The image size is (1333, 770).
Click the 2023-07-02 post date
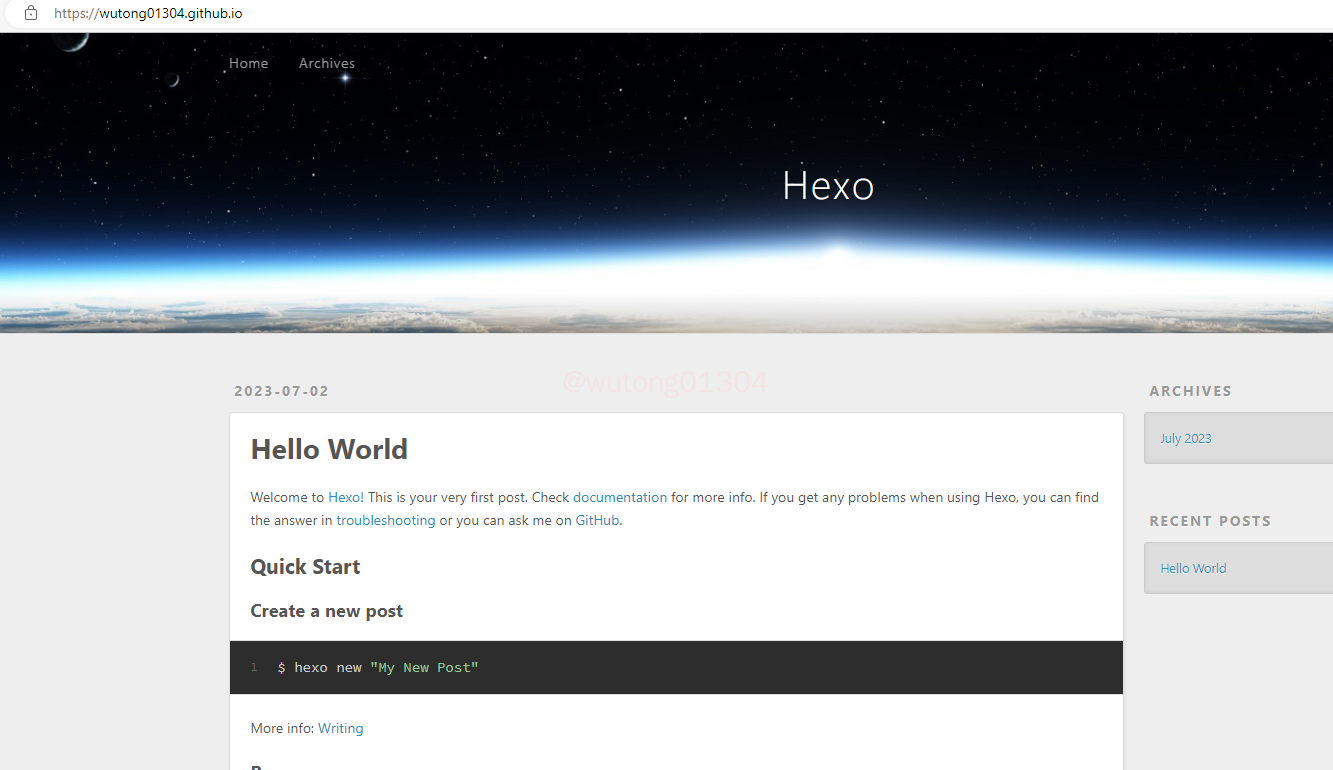click(281, 391)
